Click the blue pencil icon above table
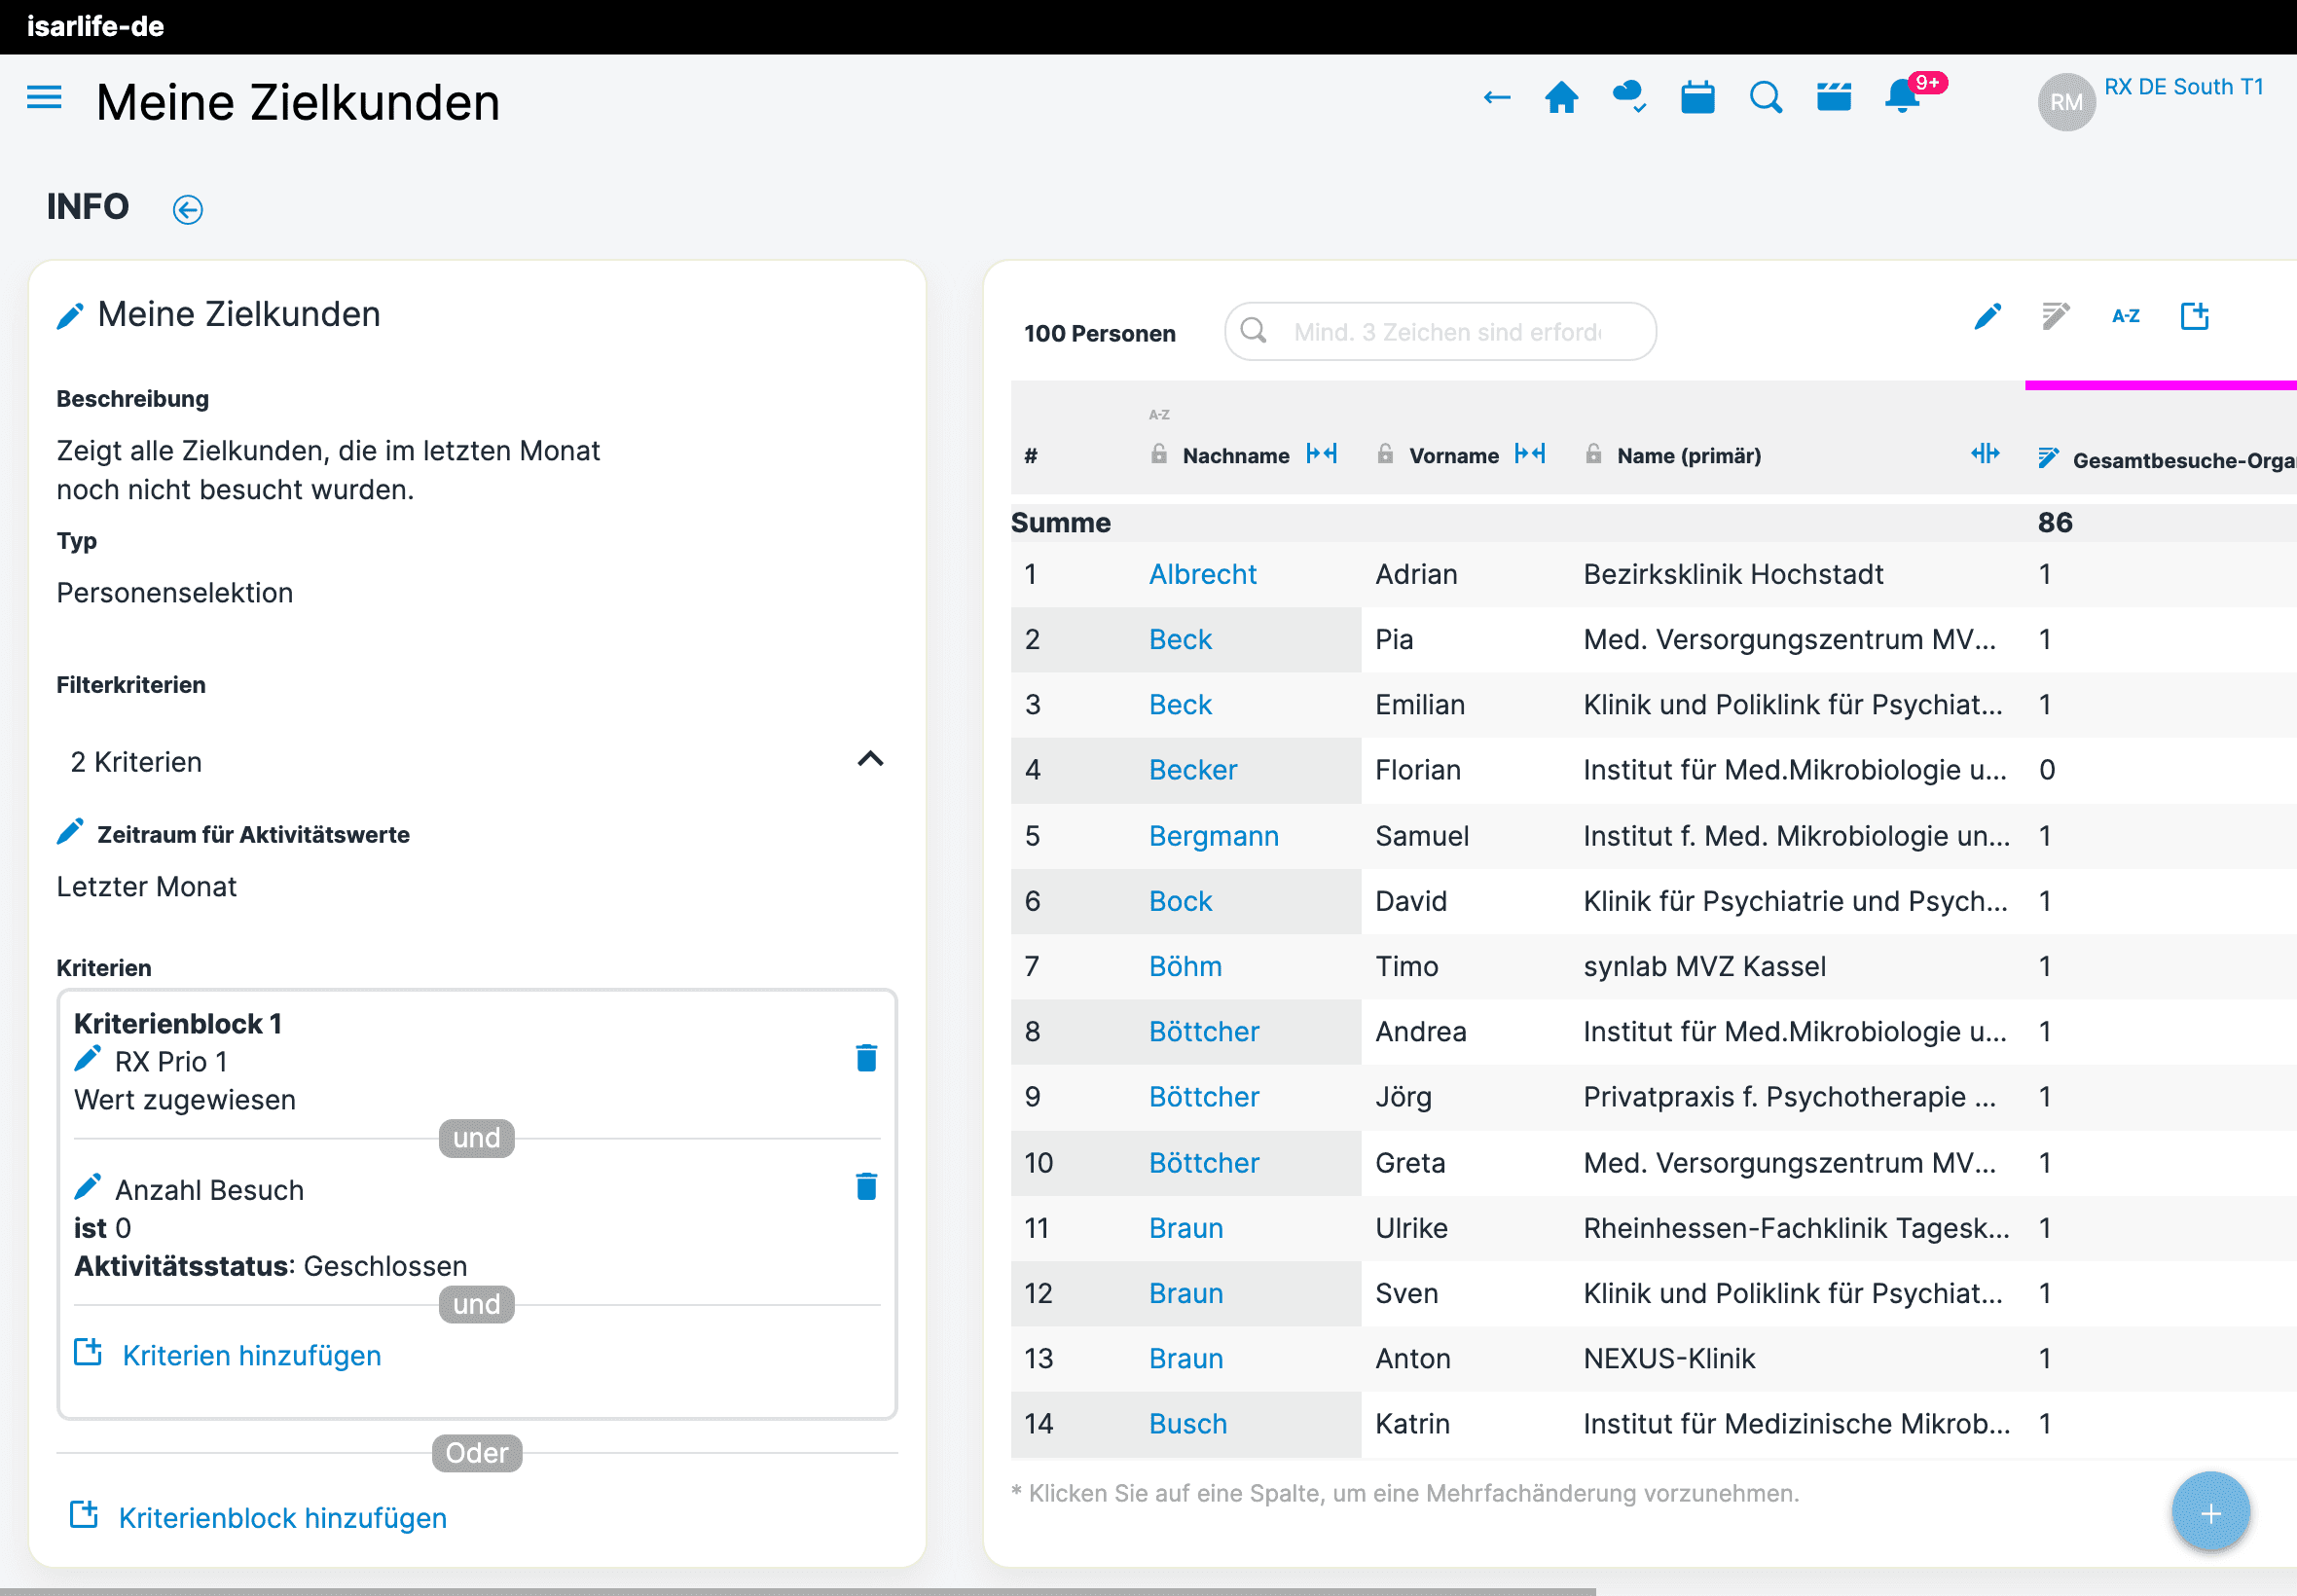The image size is (2297, 1596). coord(1987,317)
